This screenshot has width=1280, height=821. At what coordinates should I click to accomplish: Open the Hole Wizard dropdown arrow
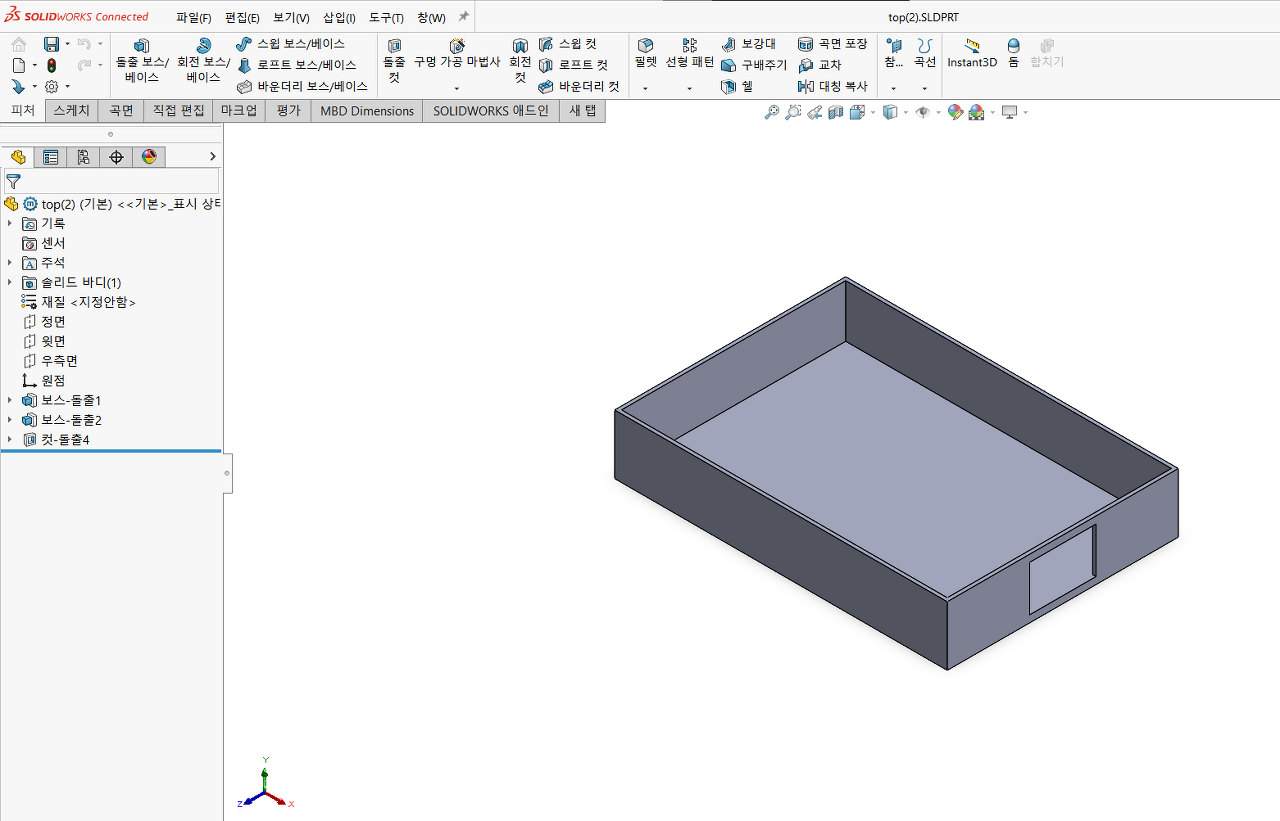coord(457,88)
